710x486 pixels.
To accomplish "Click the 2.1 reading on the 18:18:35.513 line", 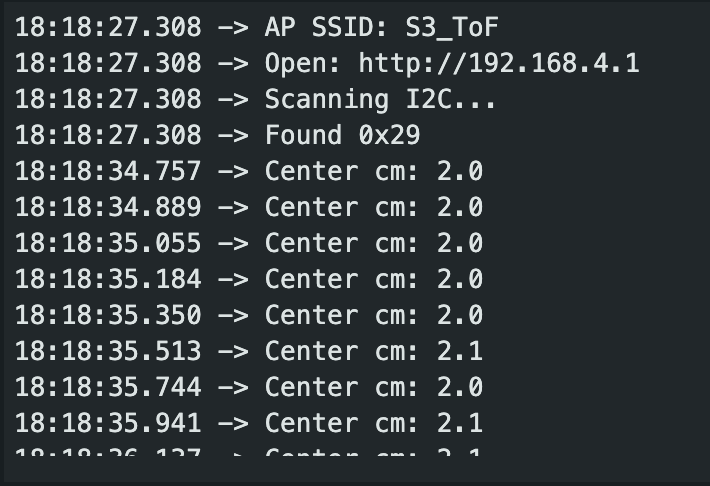I will (460, 351).
